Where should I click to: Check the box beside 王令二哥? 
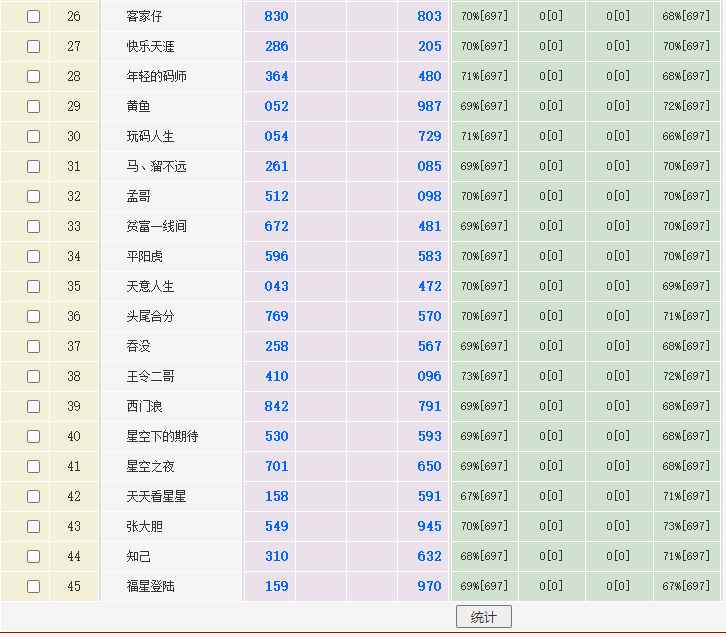(x=33, y=376)
